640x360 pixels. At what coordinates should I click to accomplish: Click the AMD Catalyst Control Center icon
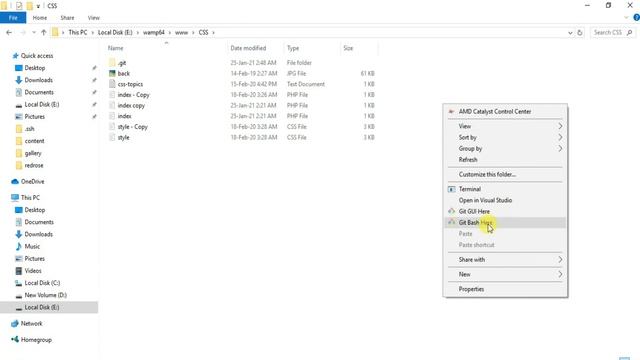451,111
